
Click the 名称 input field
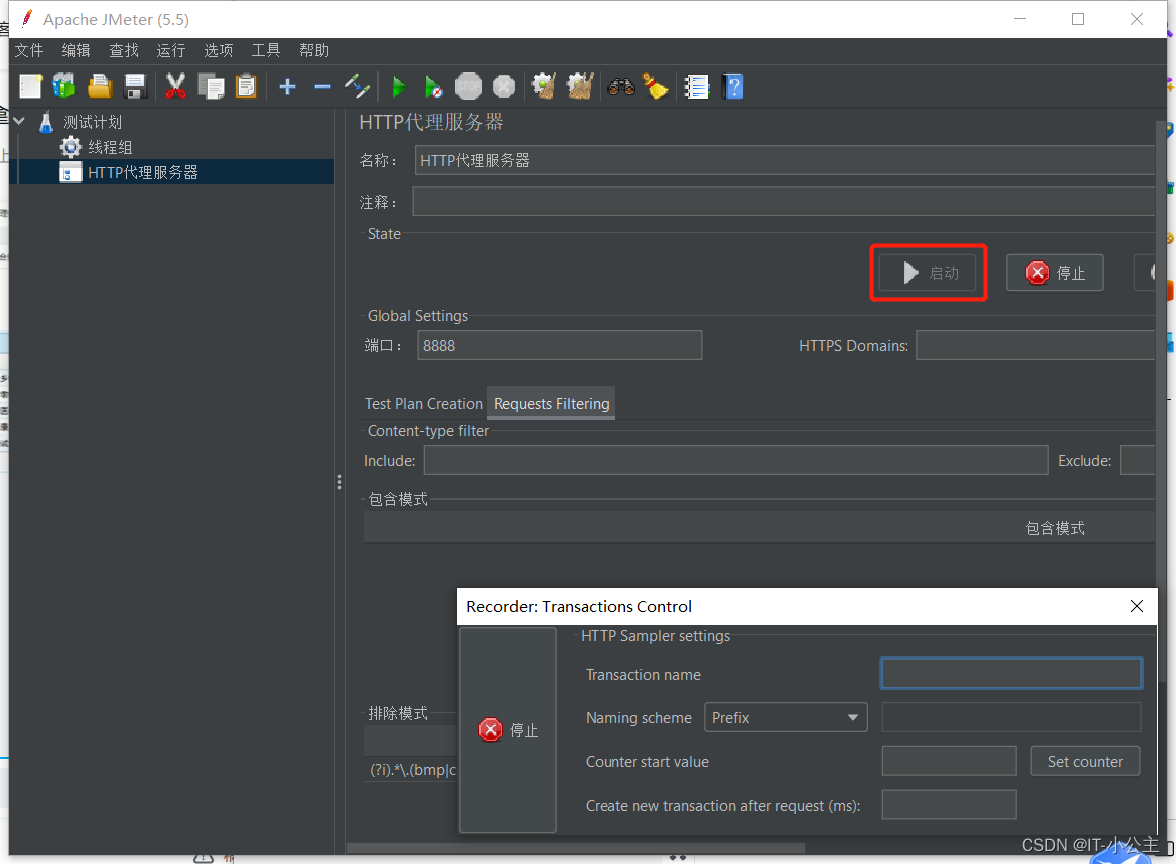[x=784, y=160]
